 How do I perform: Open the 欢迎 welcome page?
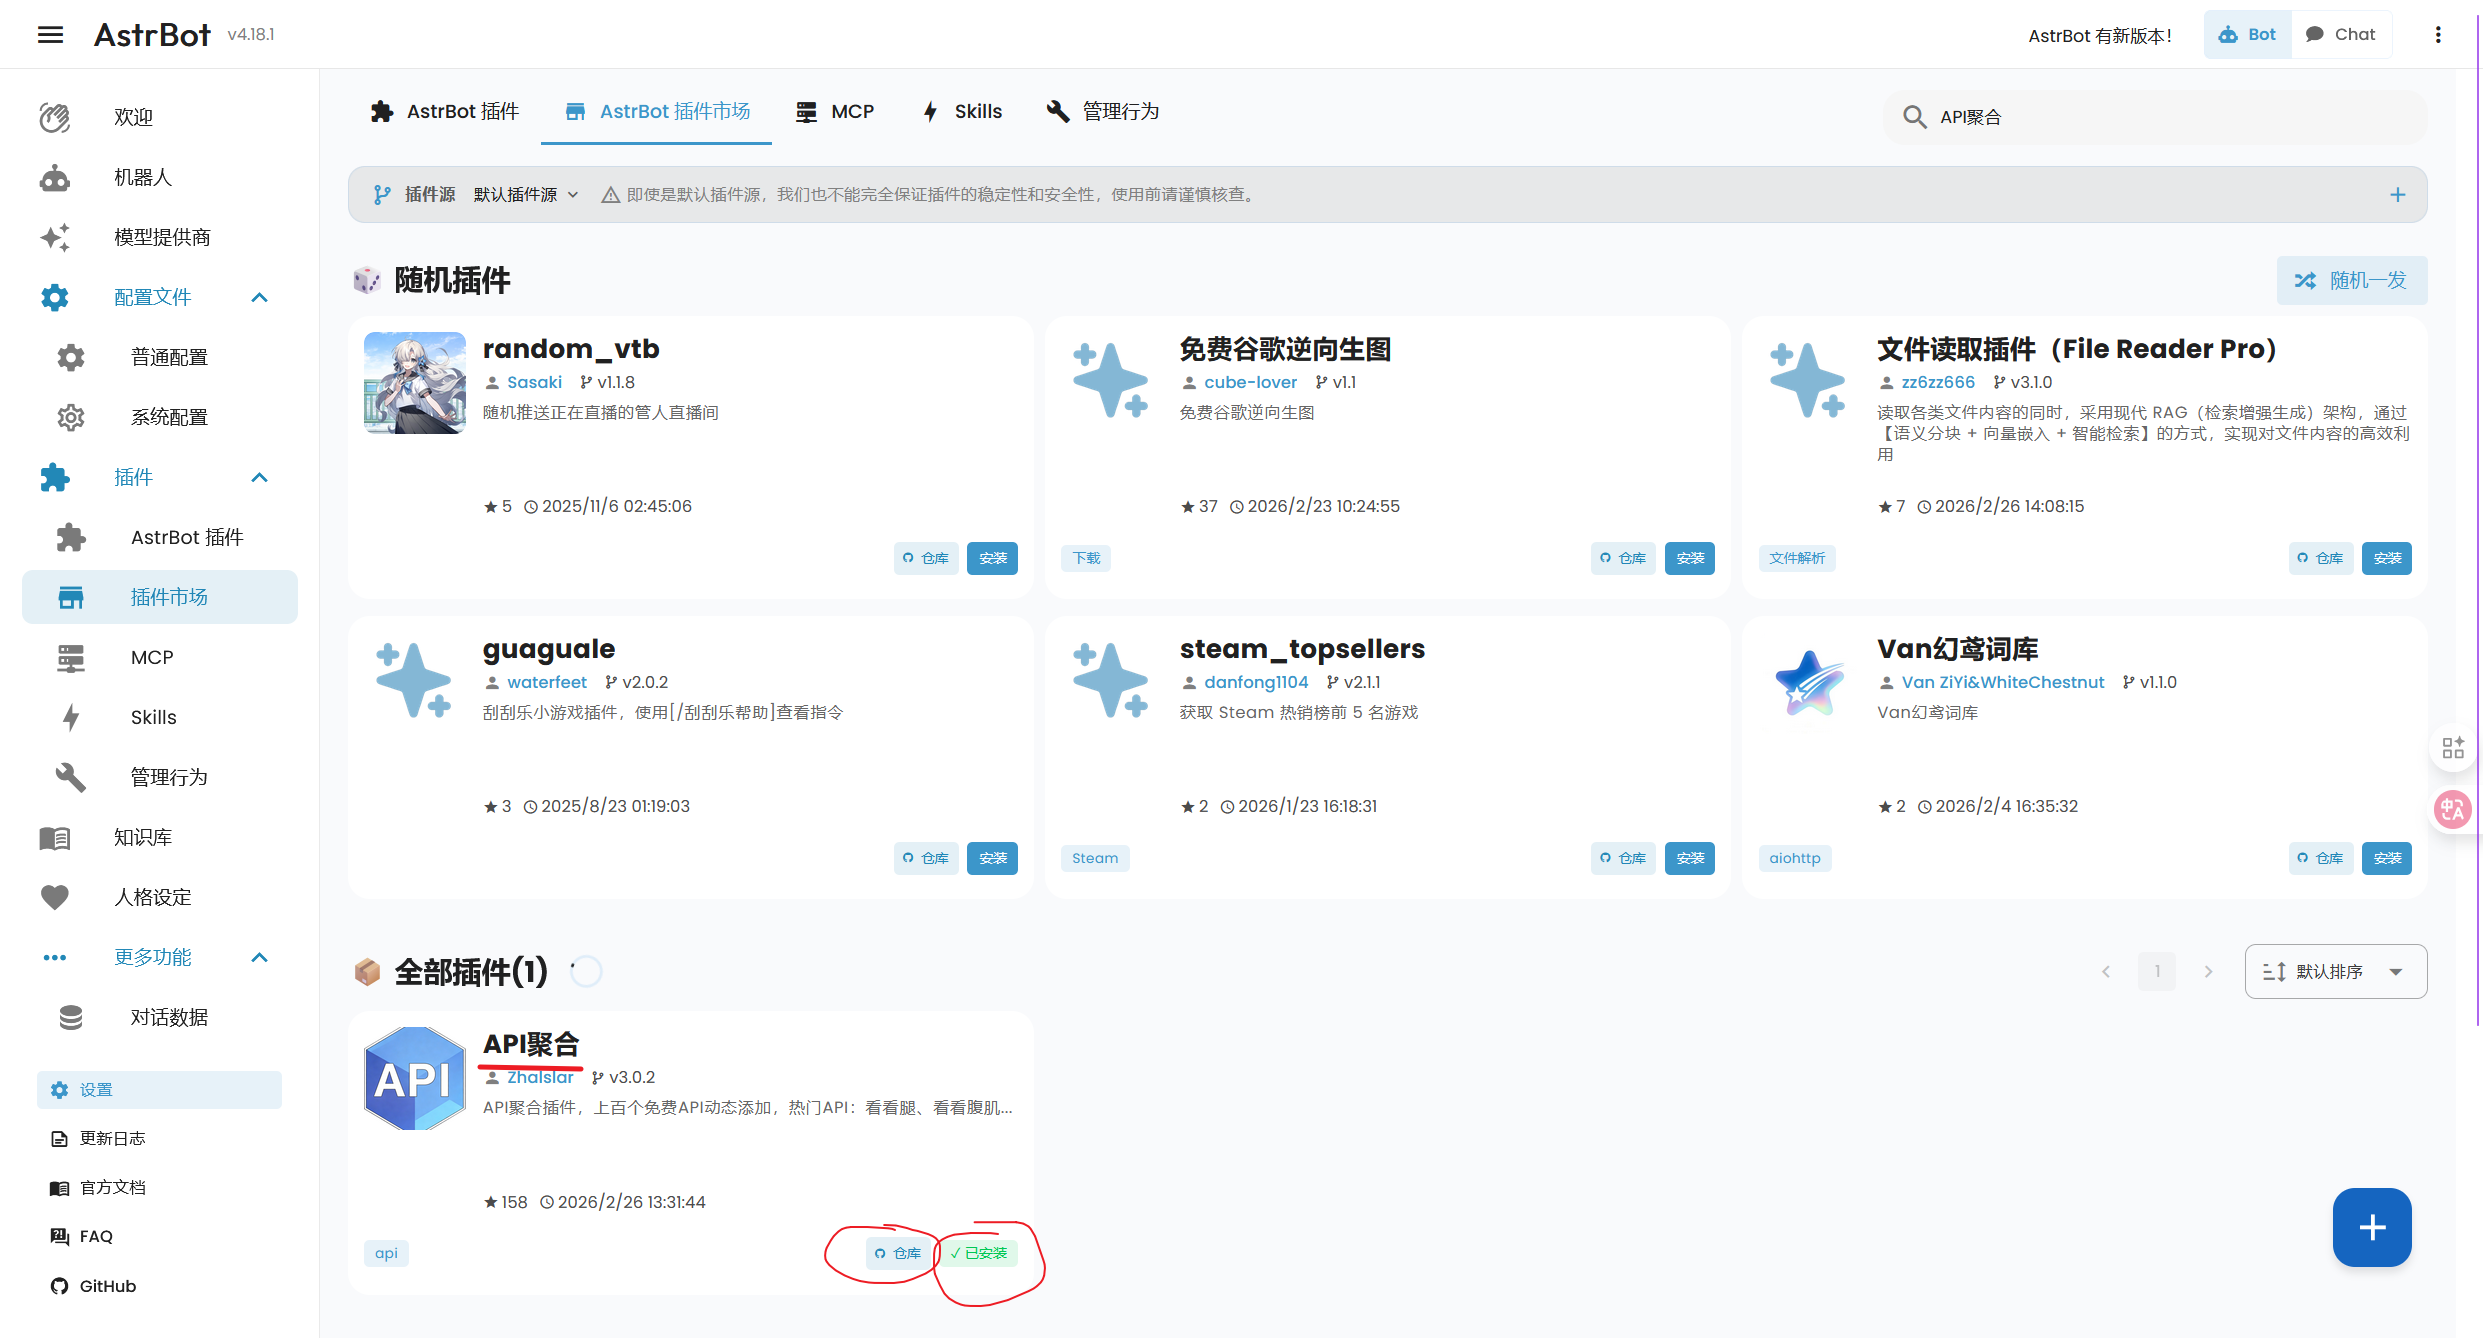click(x=160, y=117)
